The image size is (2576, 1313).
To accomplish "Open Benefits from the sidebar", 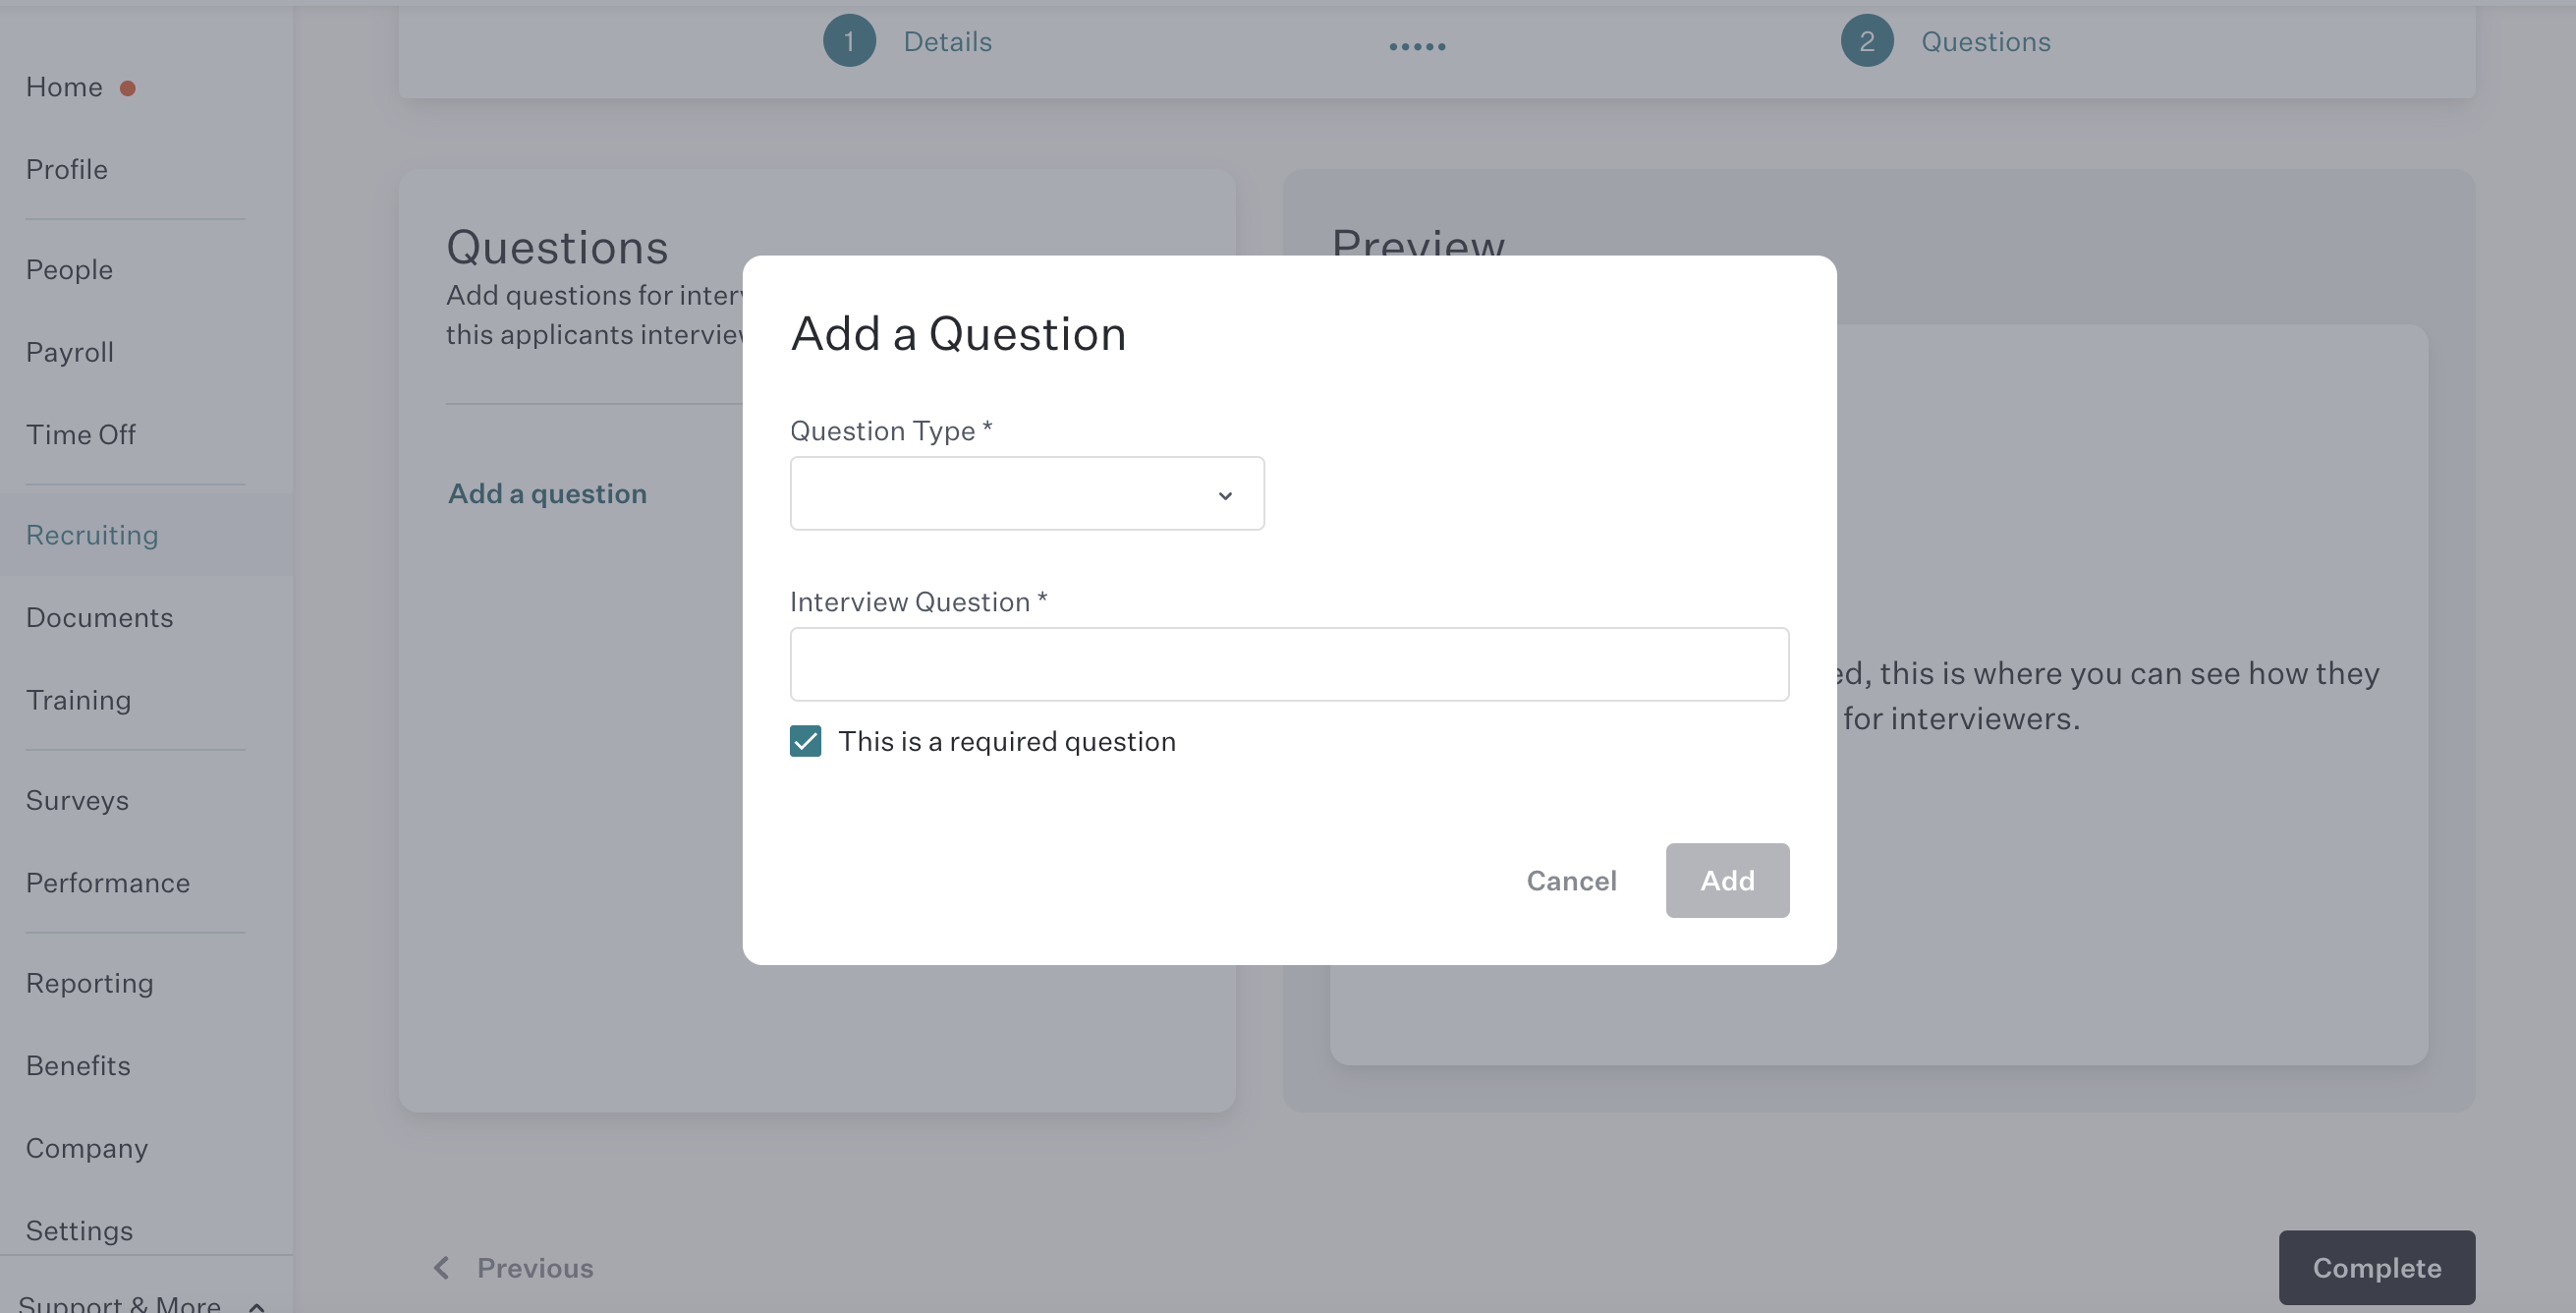I will [x=78, y=1065].
